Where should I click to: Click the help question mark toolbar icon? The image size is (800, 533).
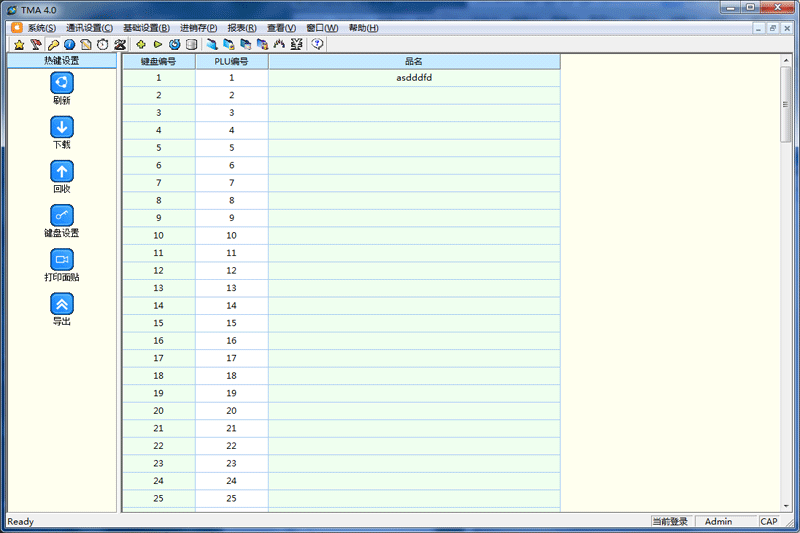317,45
